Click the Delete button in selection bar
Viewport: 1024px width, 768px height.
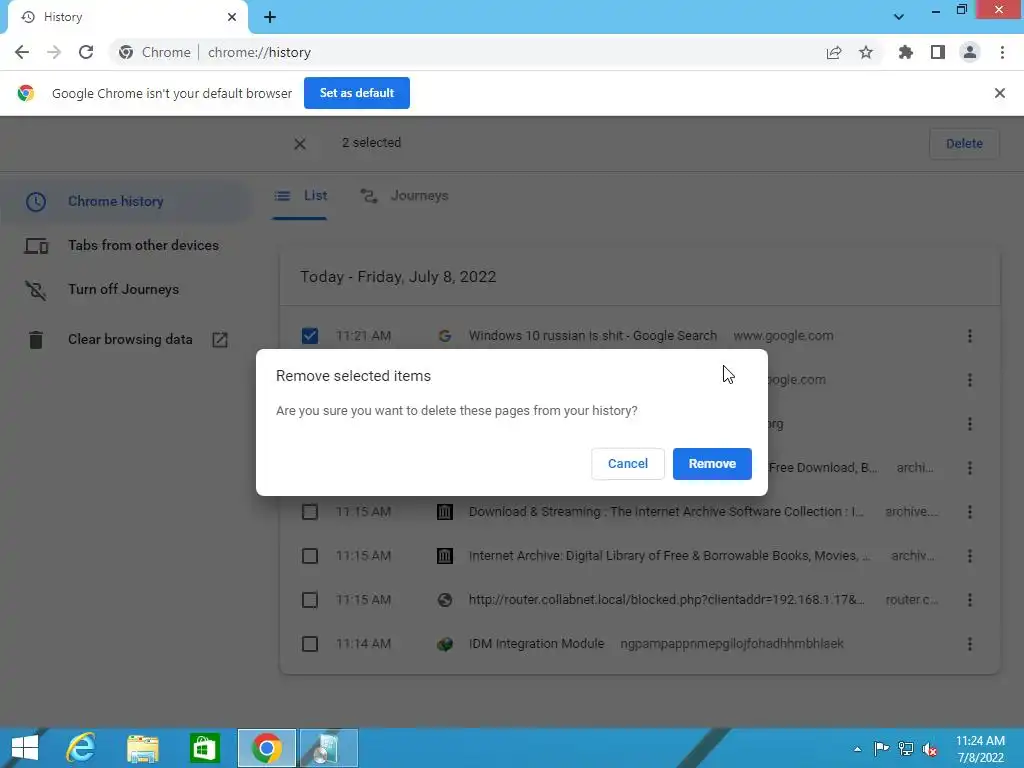coord(964,144)
